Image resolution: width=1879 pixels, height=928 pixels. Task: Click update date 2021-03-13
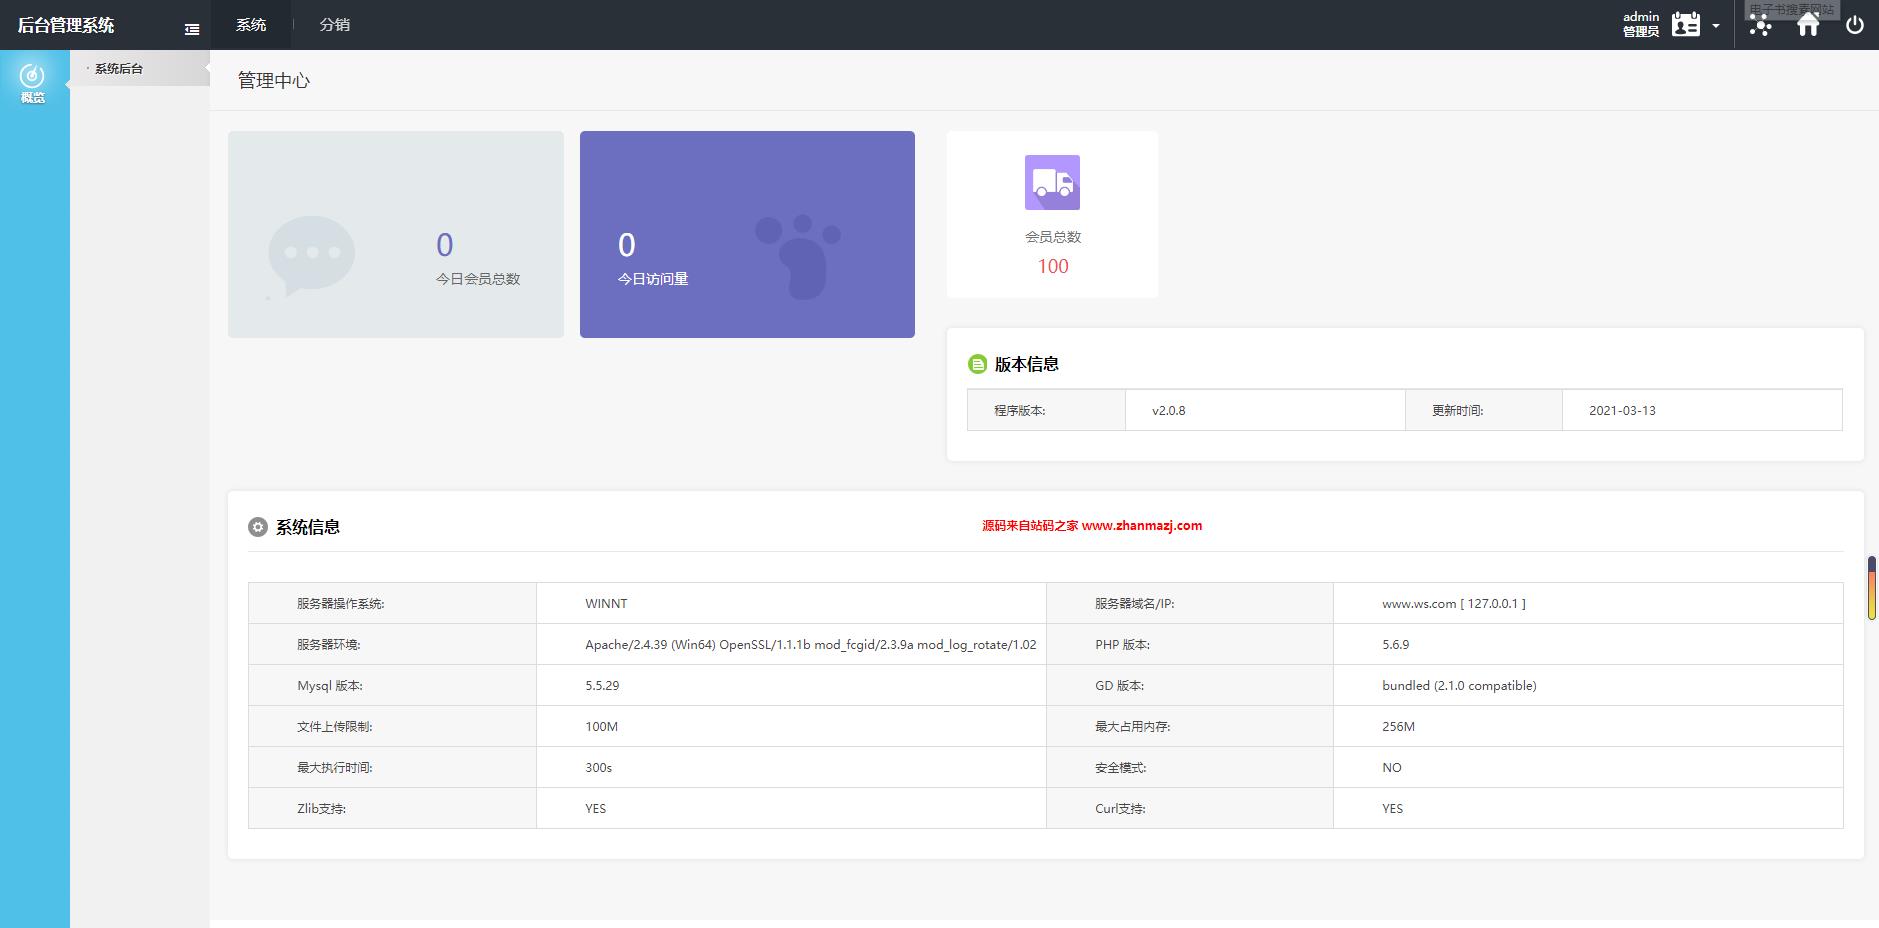pyautogui.click(x=1622, y=410)
